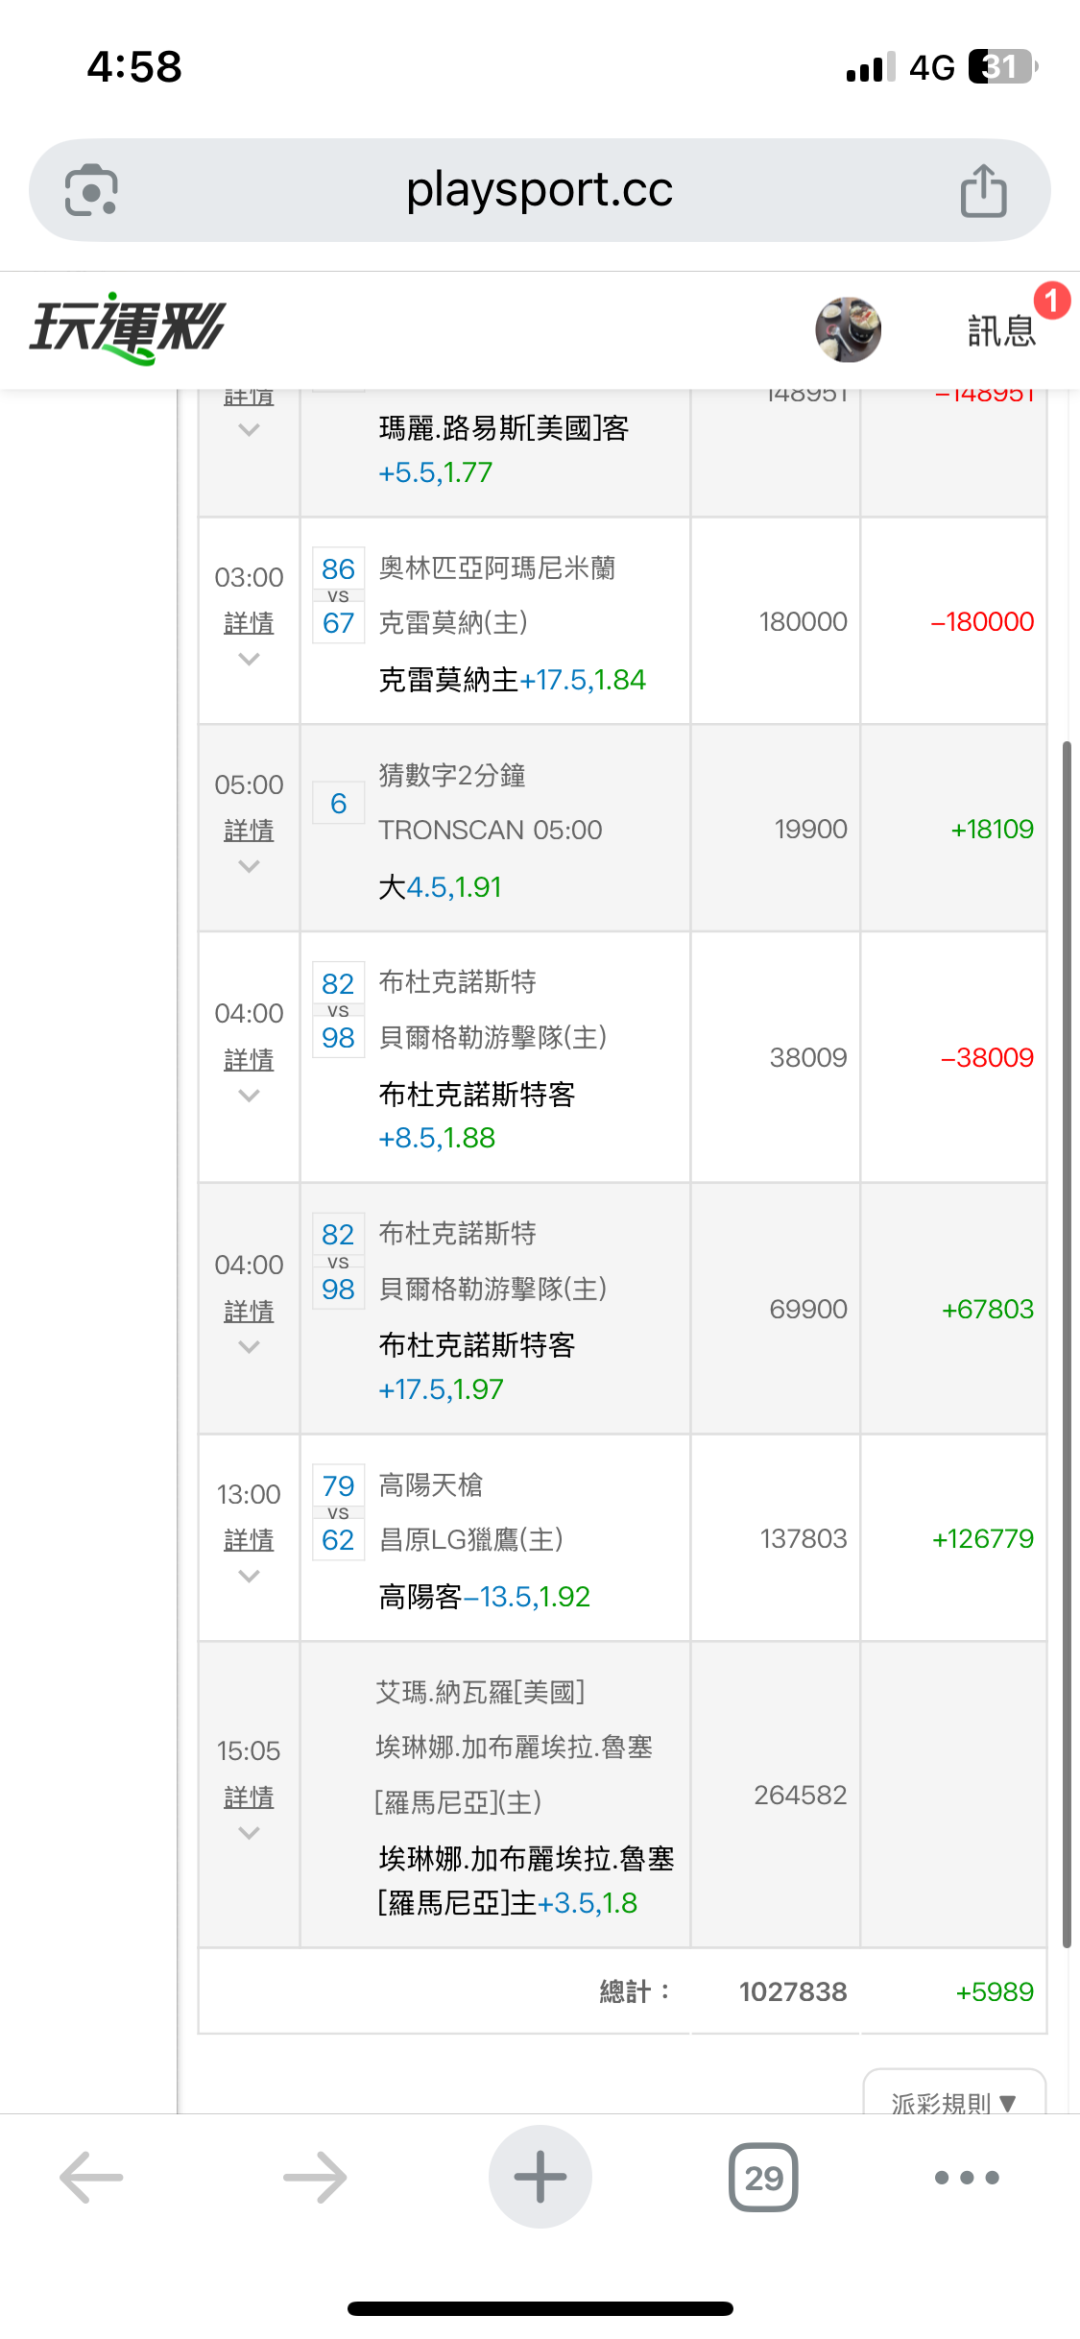Tap the camera search icon in address bar
This screenshot has width=1080, height=2339.
click(x=91, y=190)
